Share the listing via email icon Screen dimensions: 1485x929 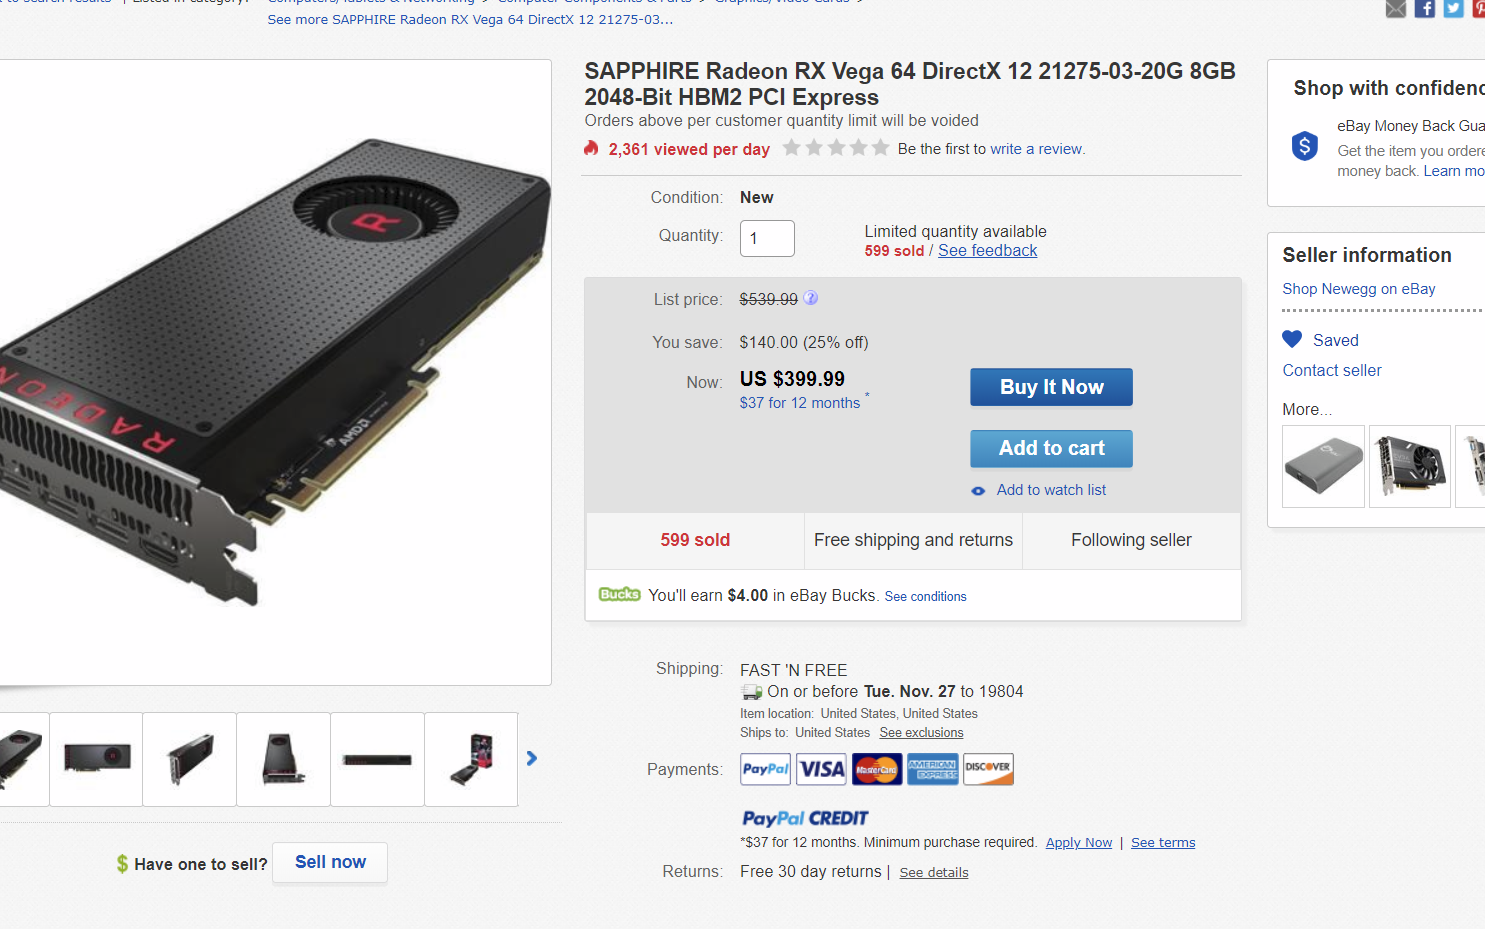point(1395,9)
